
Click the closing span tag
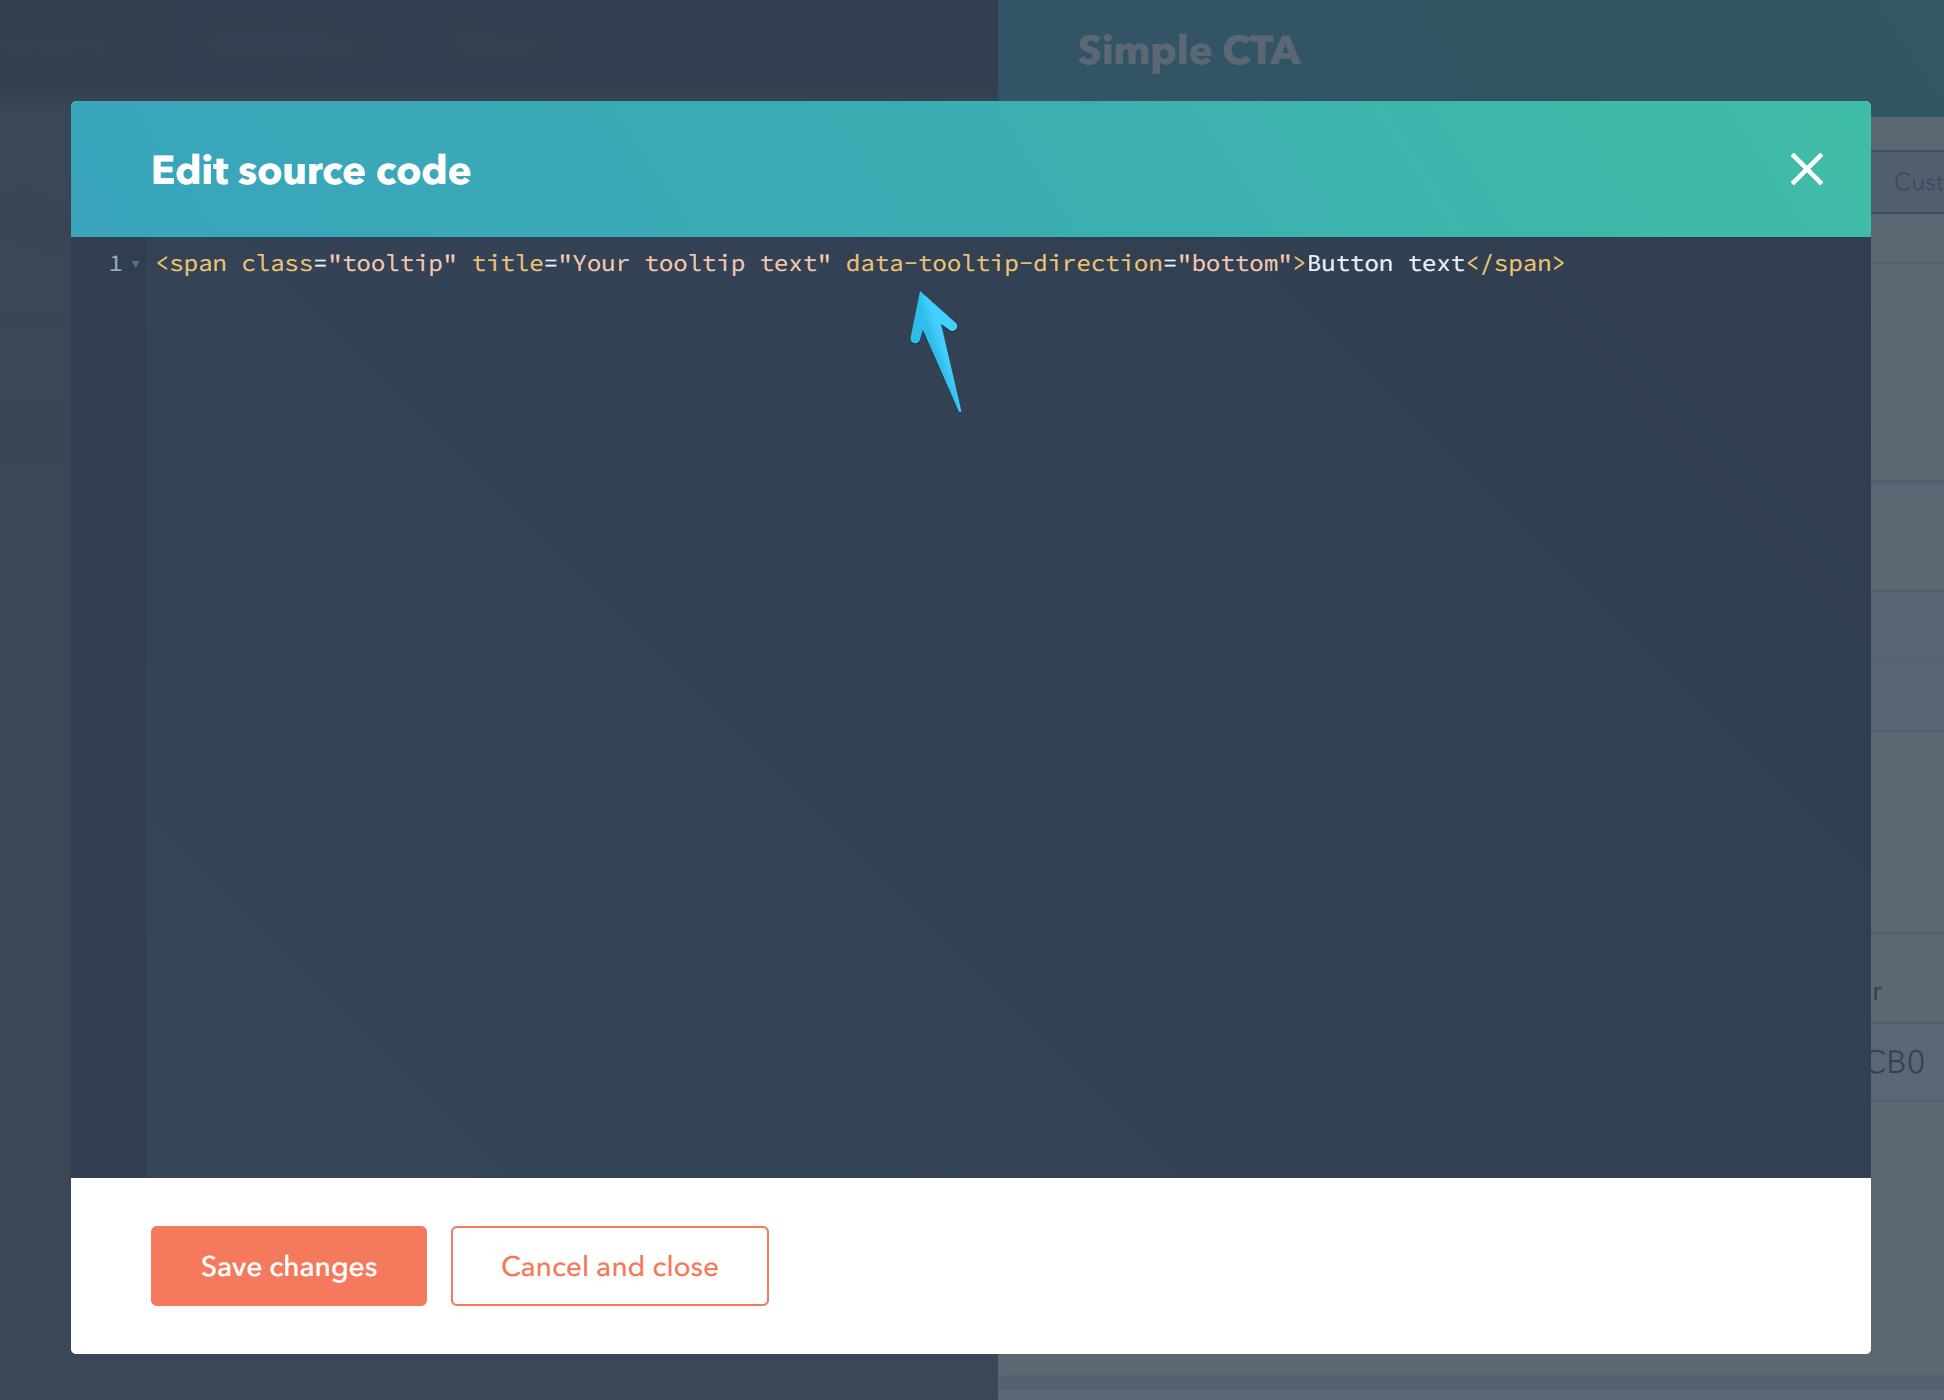[x=1515, y=264]
